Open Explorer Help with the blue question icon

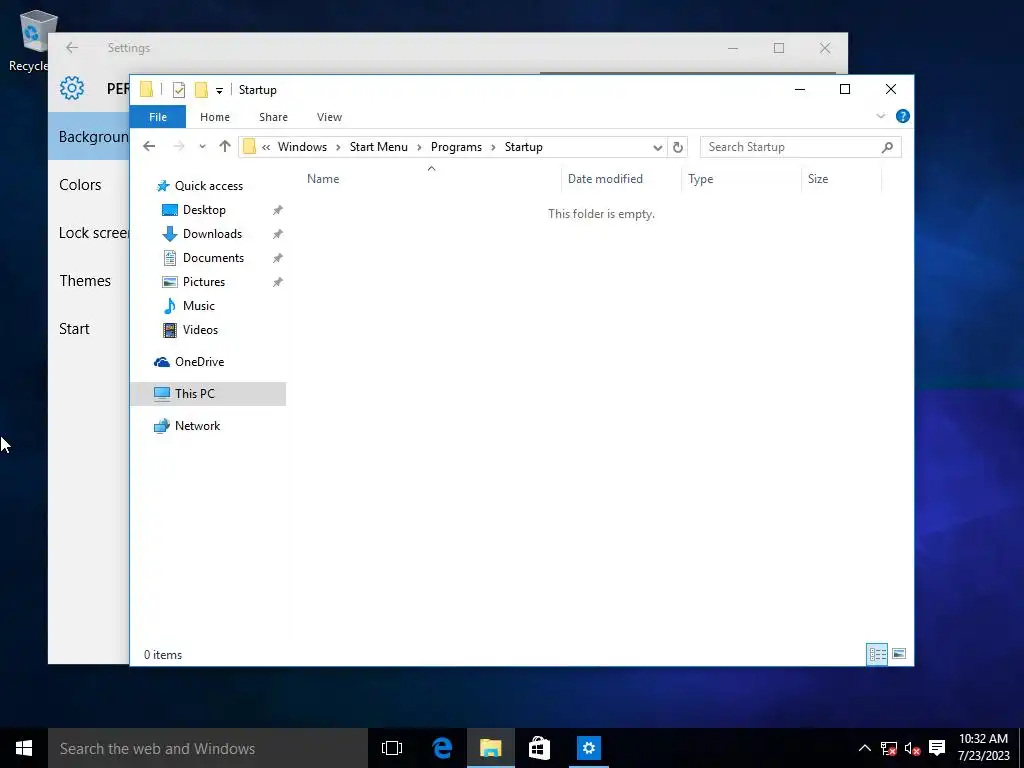(903, 116)
